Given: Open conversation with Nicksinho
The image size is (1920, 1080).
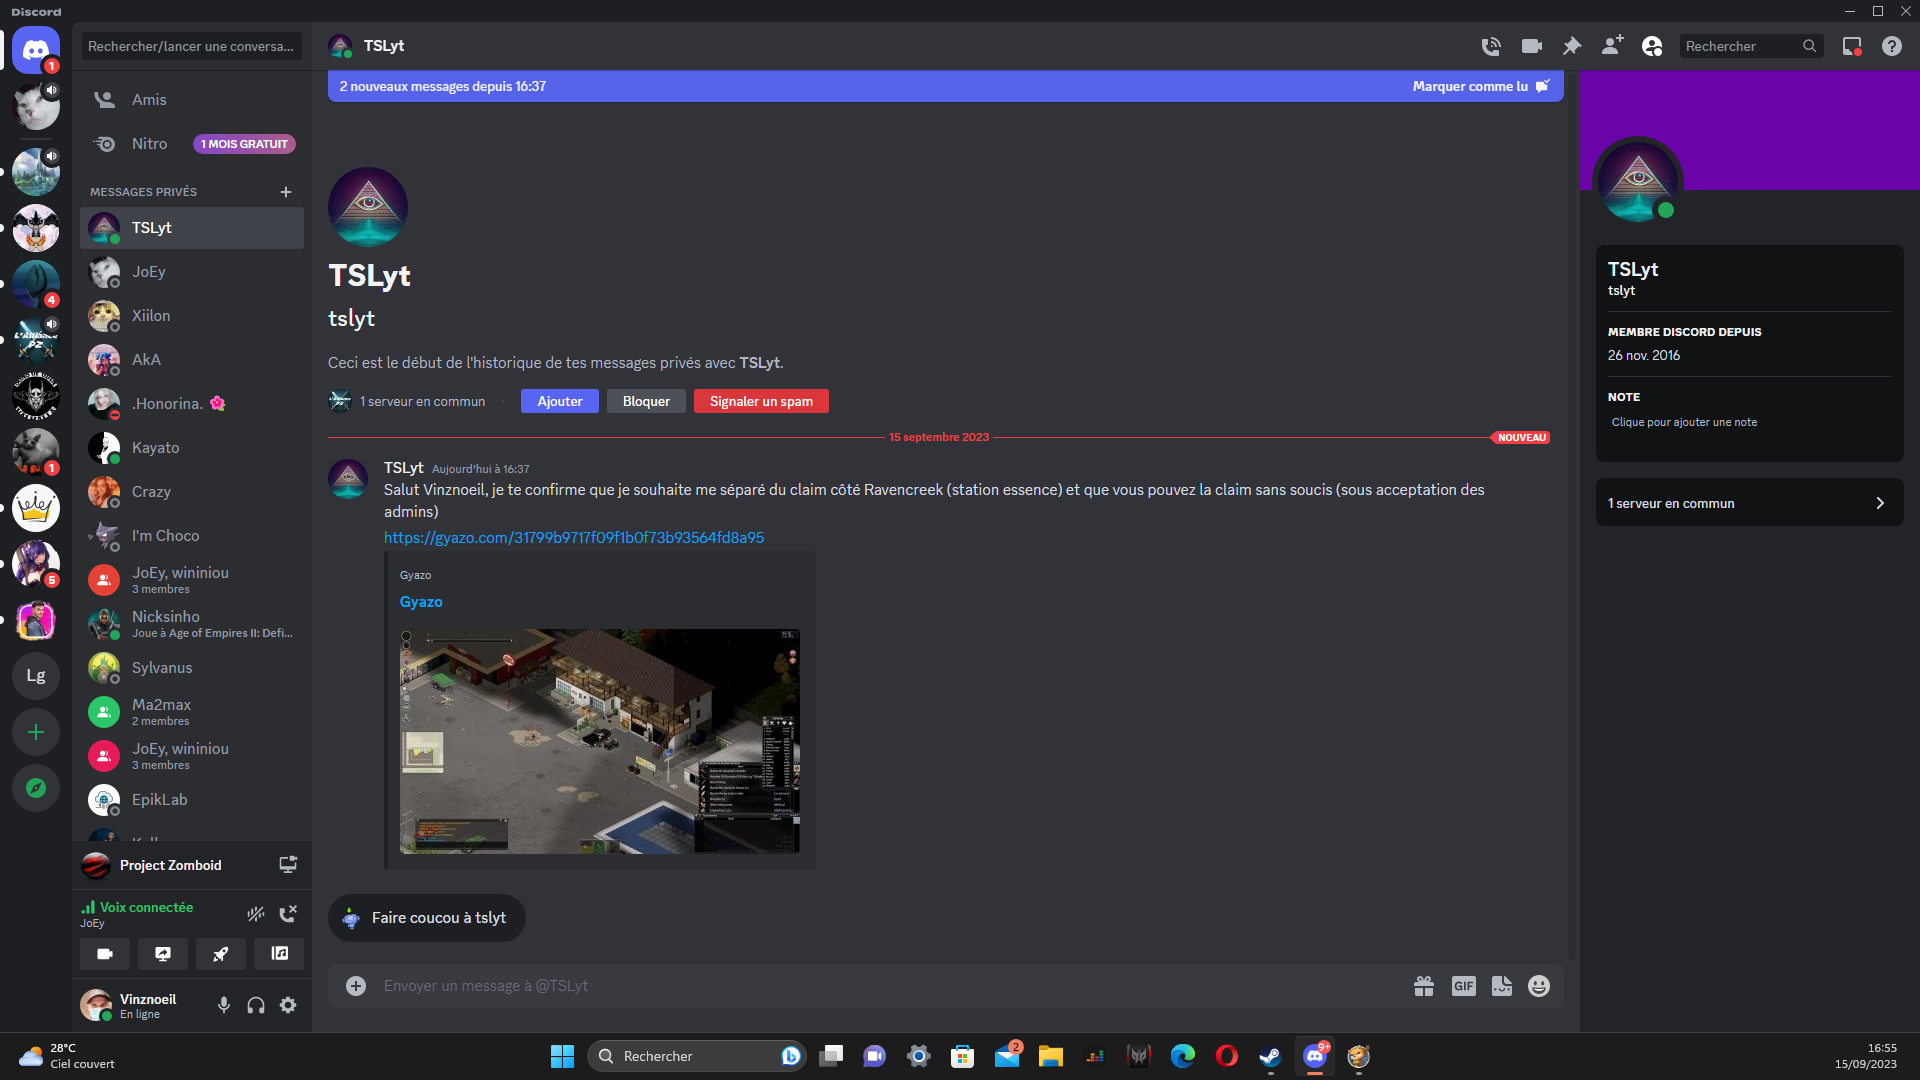Looking at the screenshot, I should (192, 624).
